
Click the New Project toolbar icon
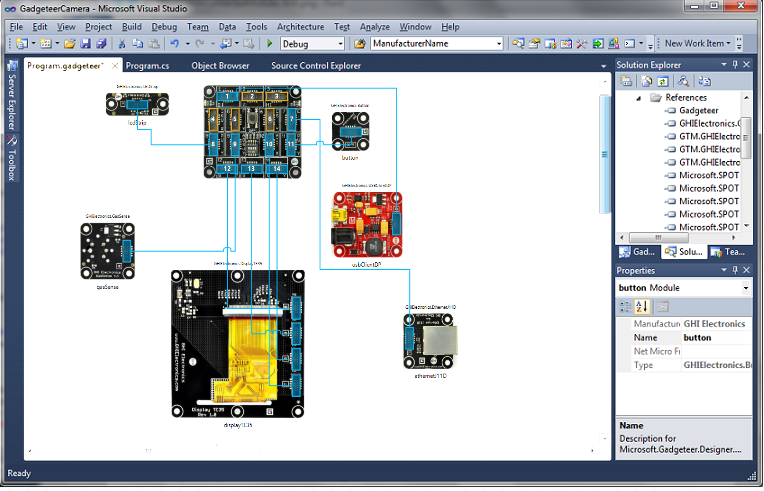click(21, 44)
